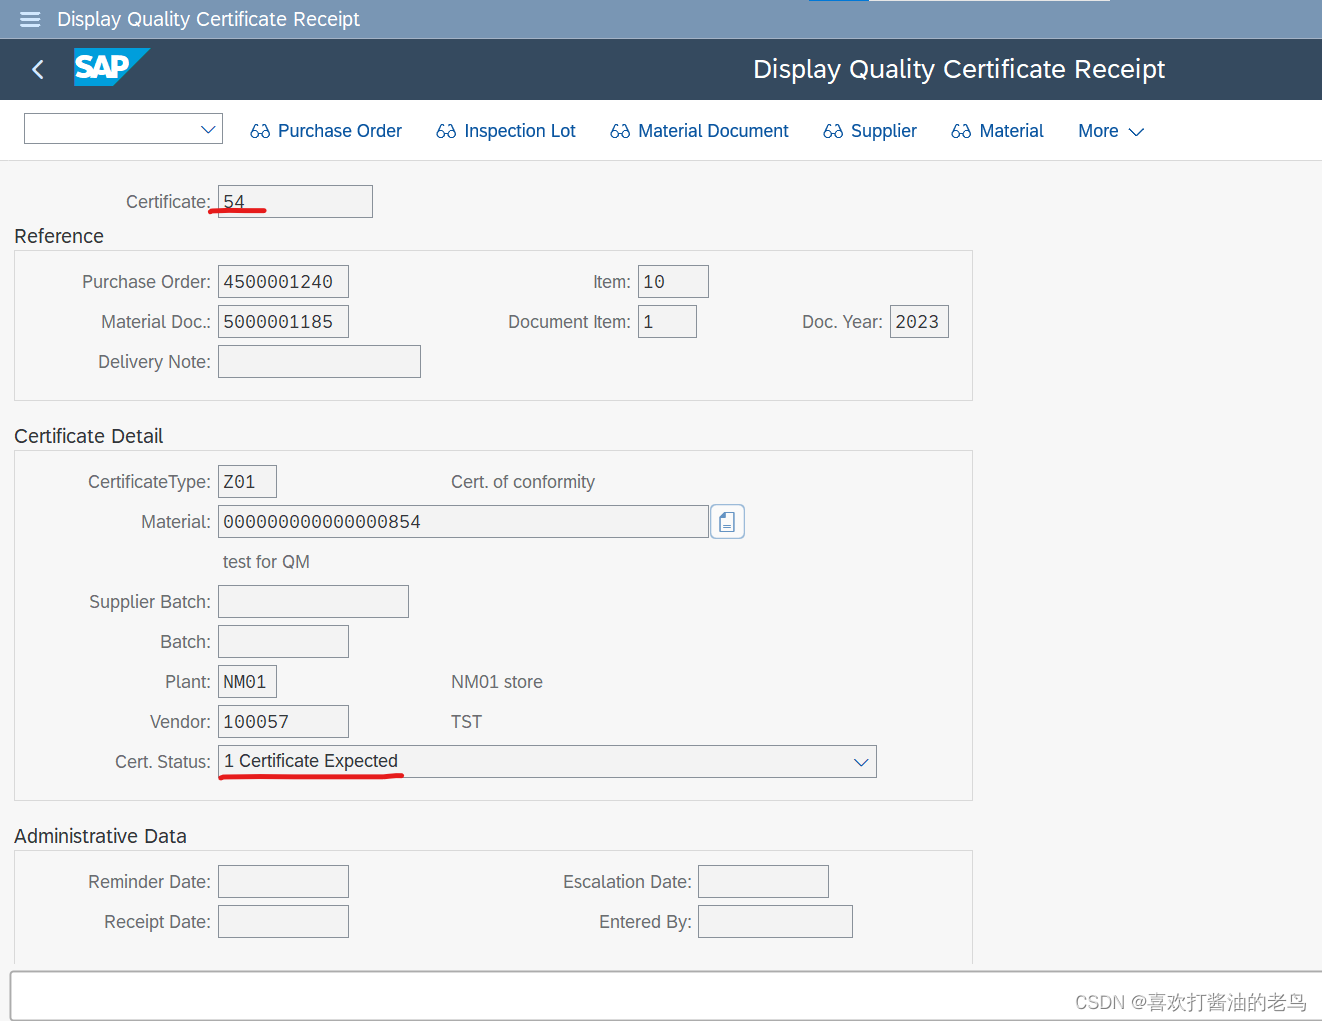Click the Inspection Lot toolbar entry
The height and width of the screenshot is (1021, 1322).
(519, 130)
